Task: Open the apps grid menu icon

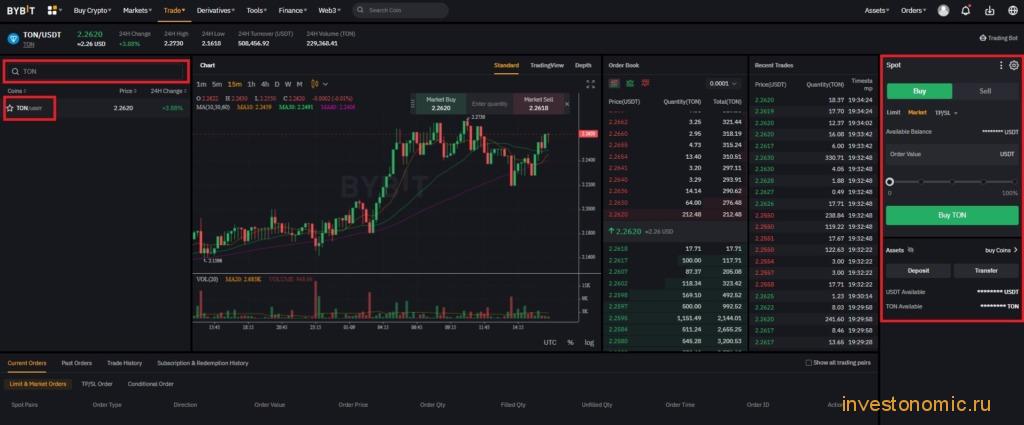Action: [x=52, y=10]
